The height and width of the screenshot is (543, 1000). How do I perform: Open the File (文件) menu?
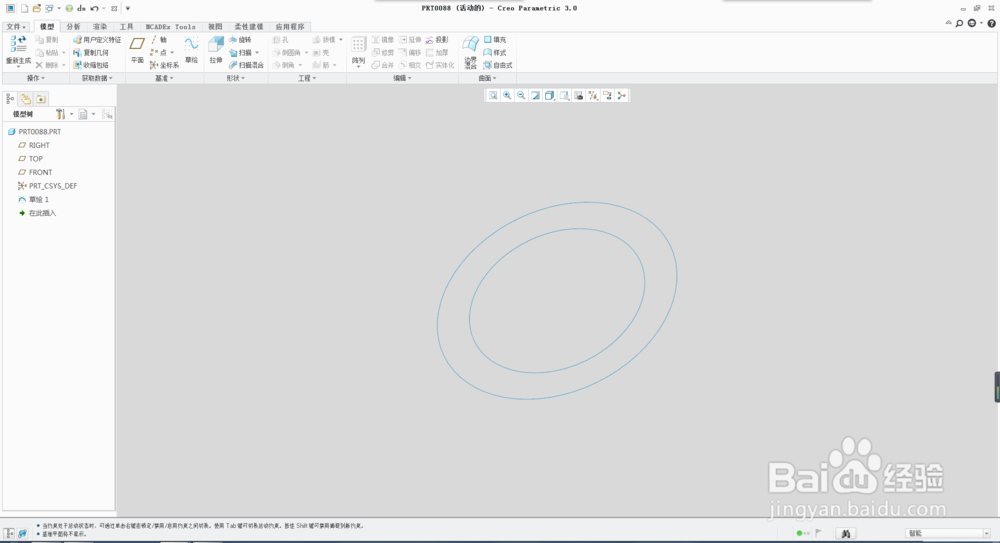click(x=16, y=27)
